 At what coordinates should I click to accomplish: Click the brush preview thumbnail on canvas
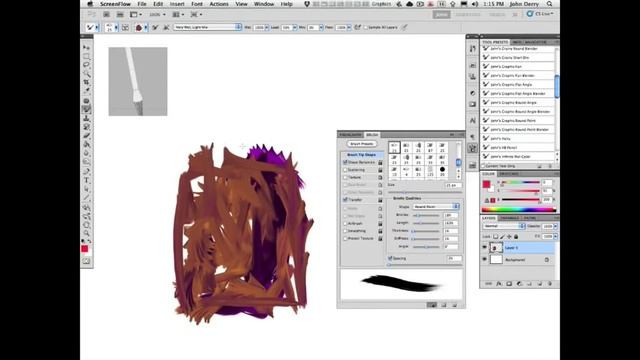pyautogui.click(x=138, y=82)
